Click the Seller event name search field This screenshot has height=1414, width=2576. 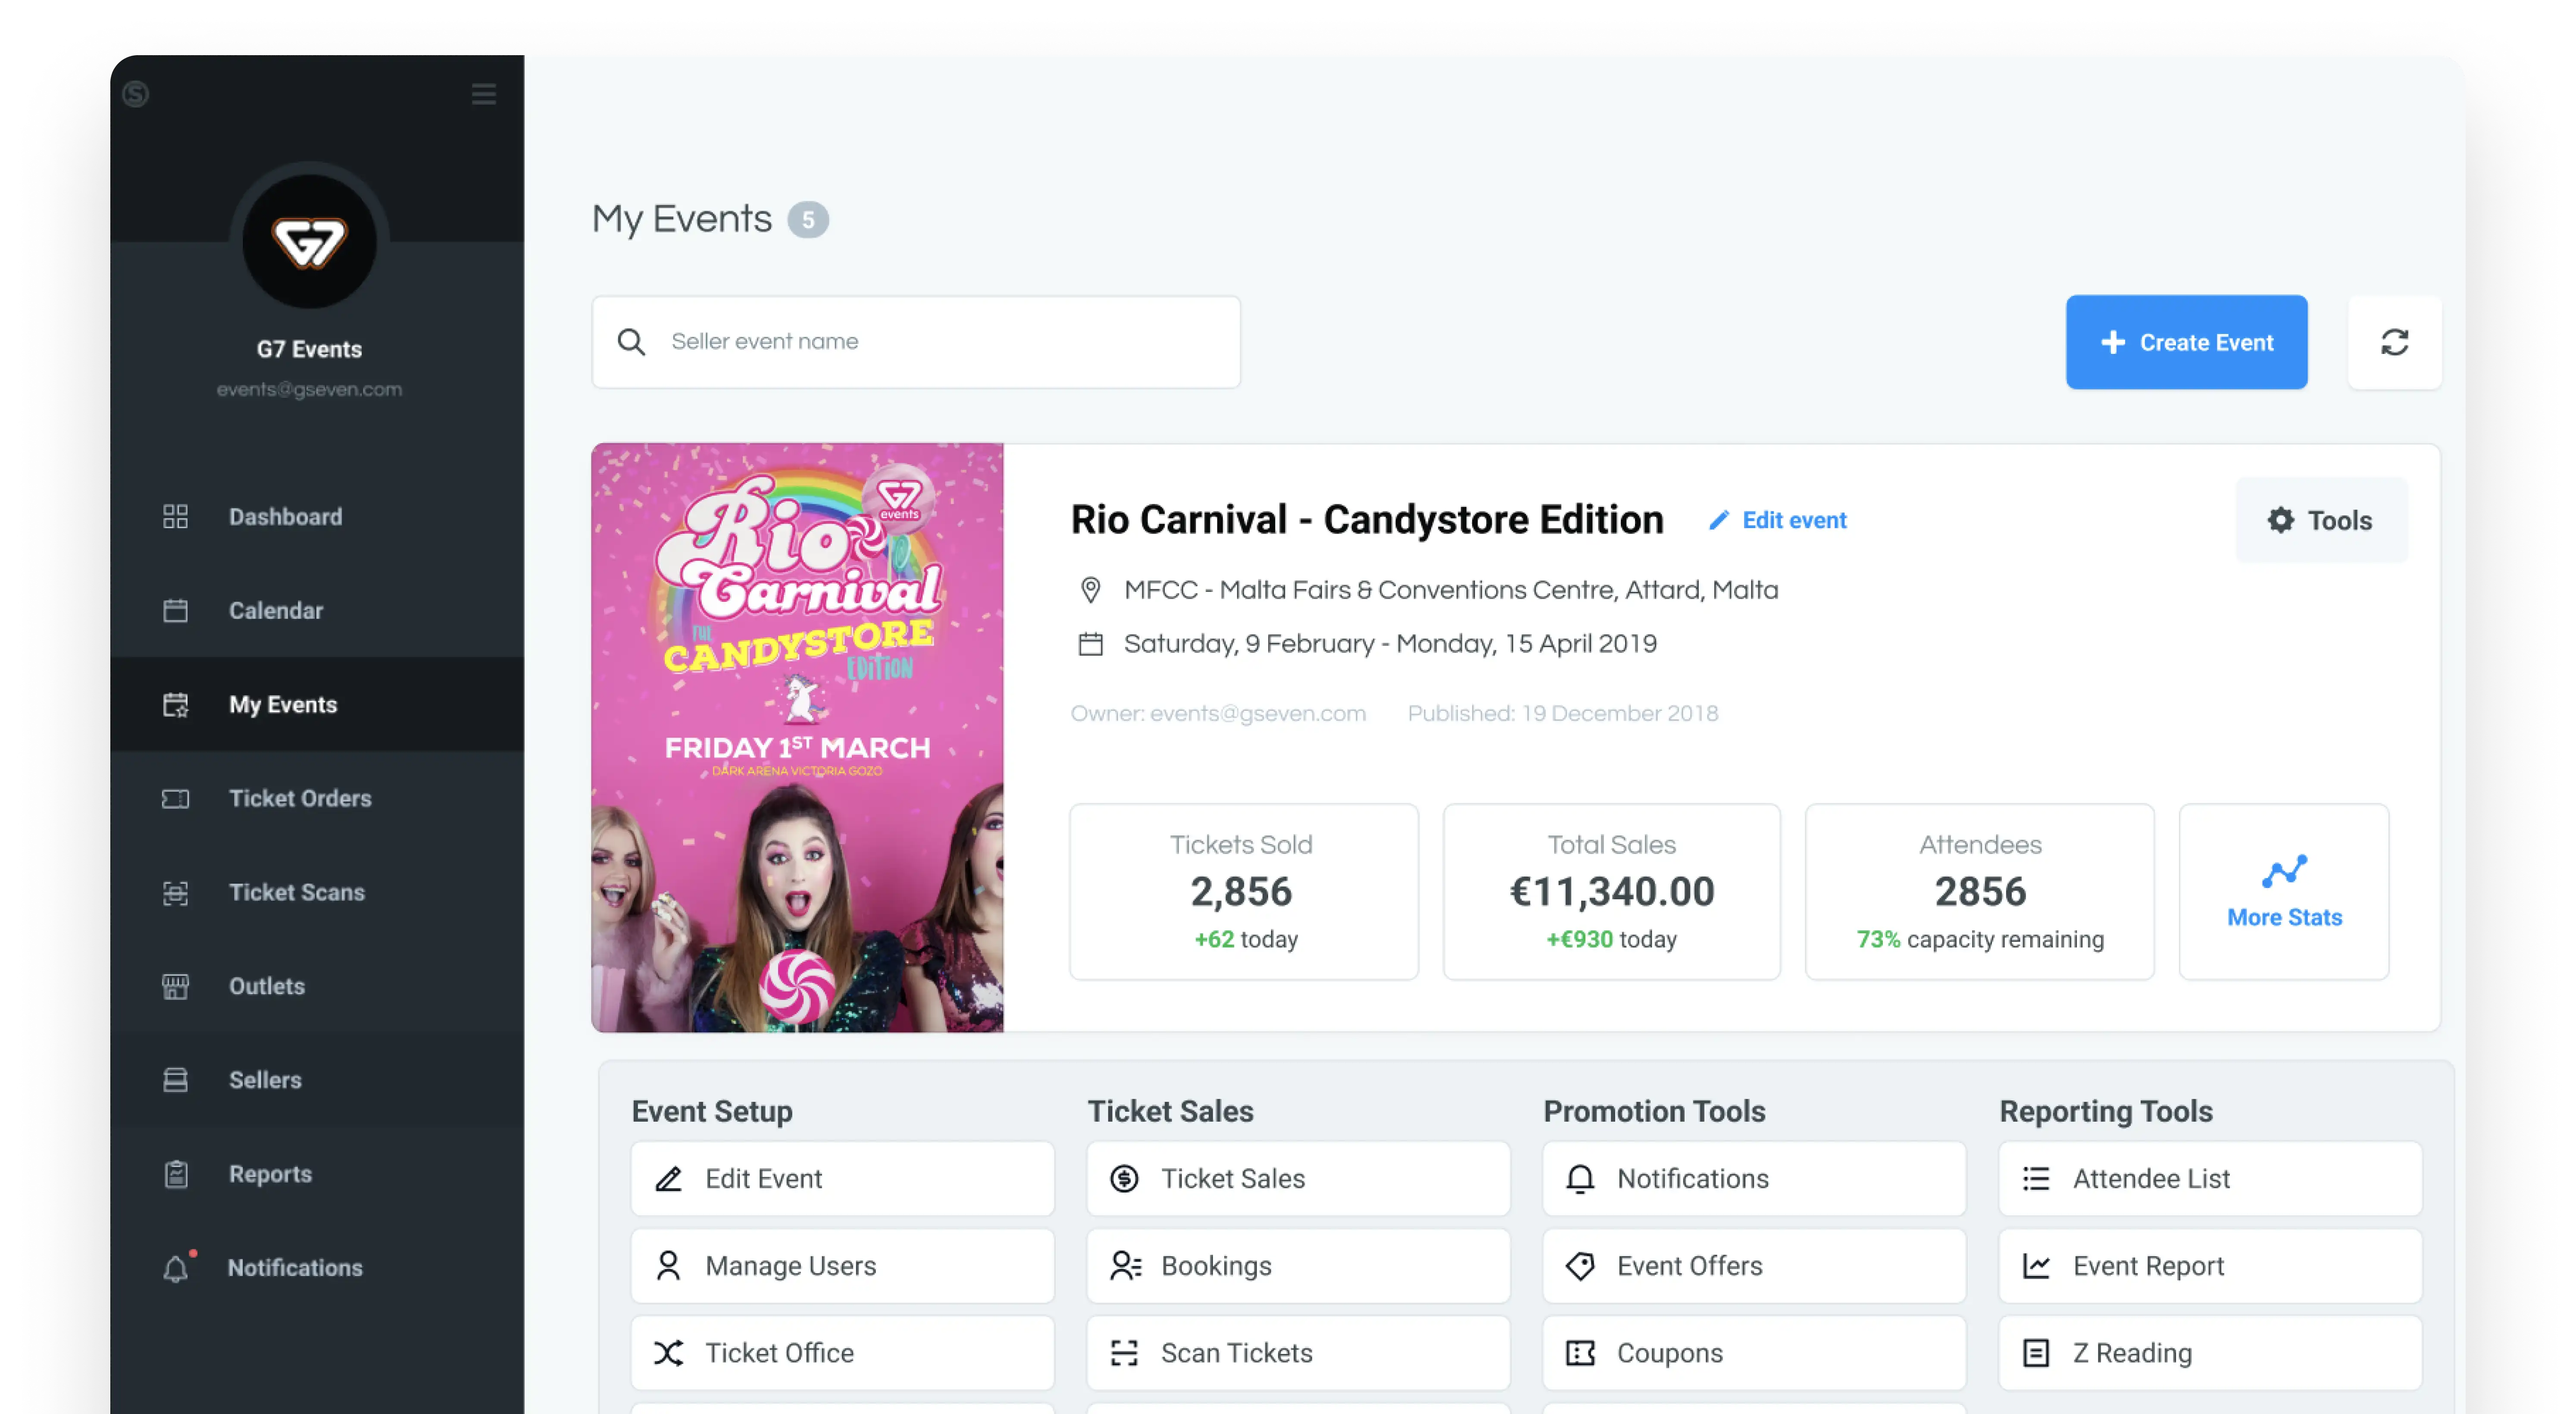[x=916, y=342]
